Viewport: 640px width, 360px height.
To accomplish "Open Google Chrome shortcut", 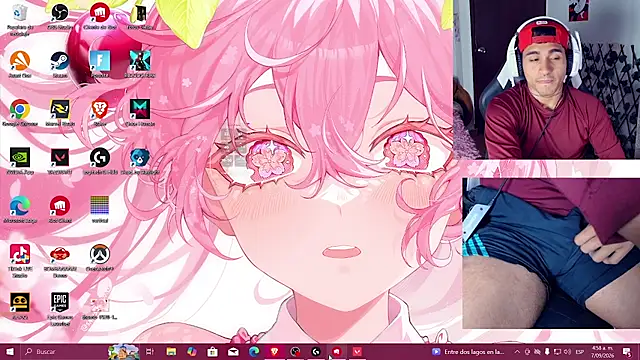I will pos(20,113).
